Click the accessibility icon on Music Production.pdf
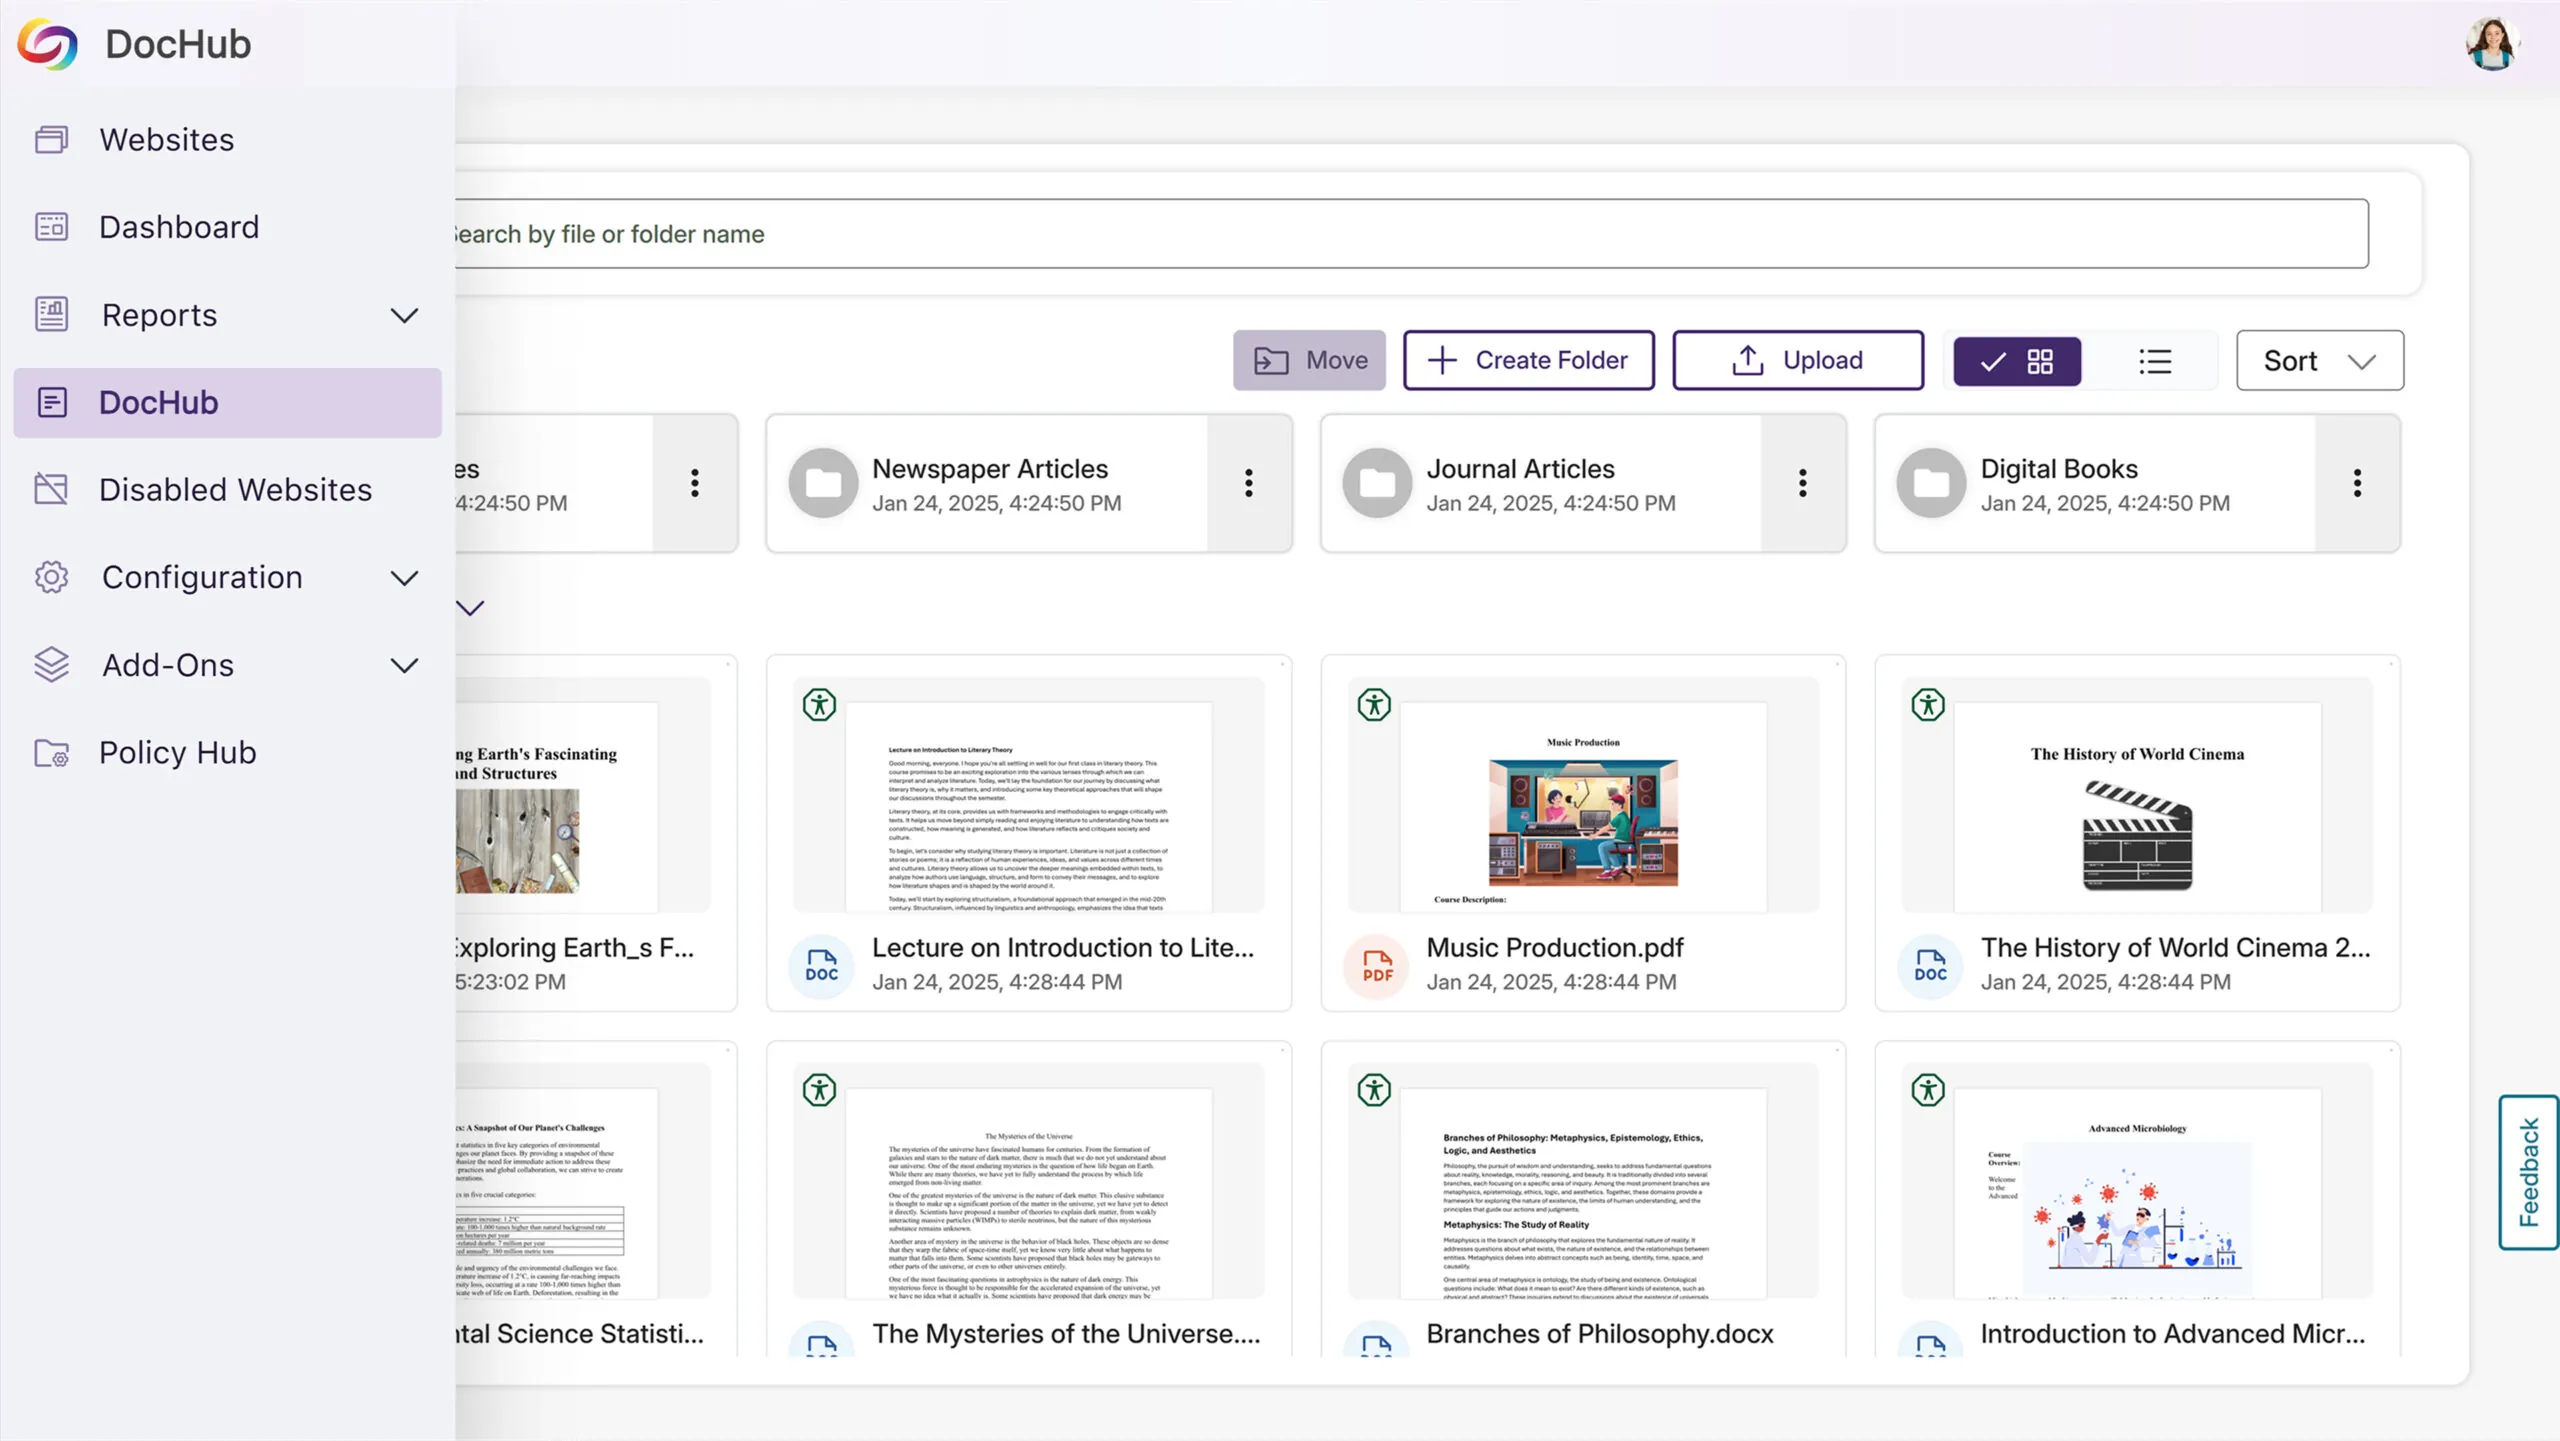Image resolution: width=2560 pixels, height=1441 pixels. [1374, 705]
